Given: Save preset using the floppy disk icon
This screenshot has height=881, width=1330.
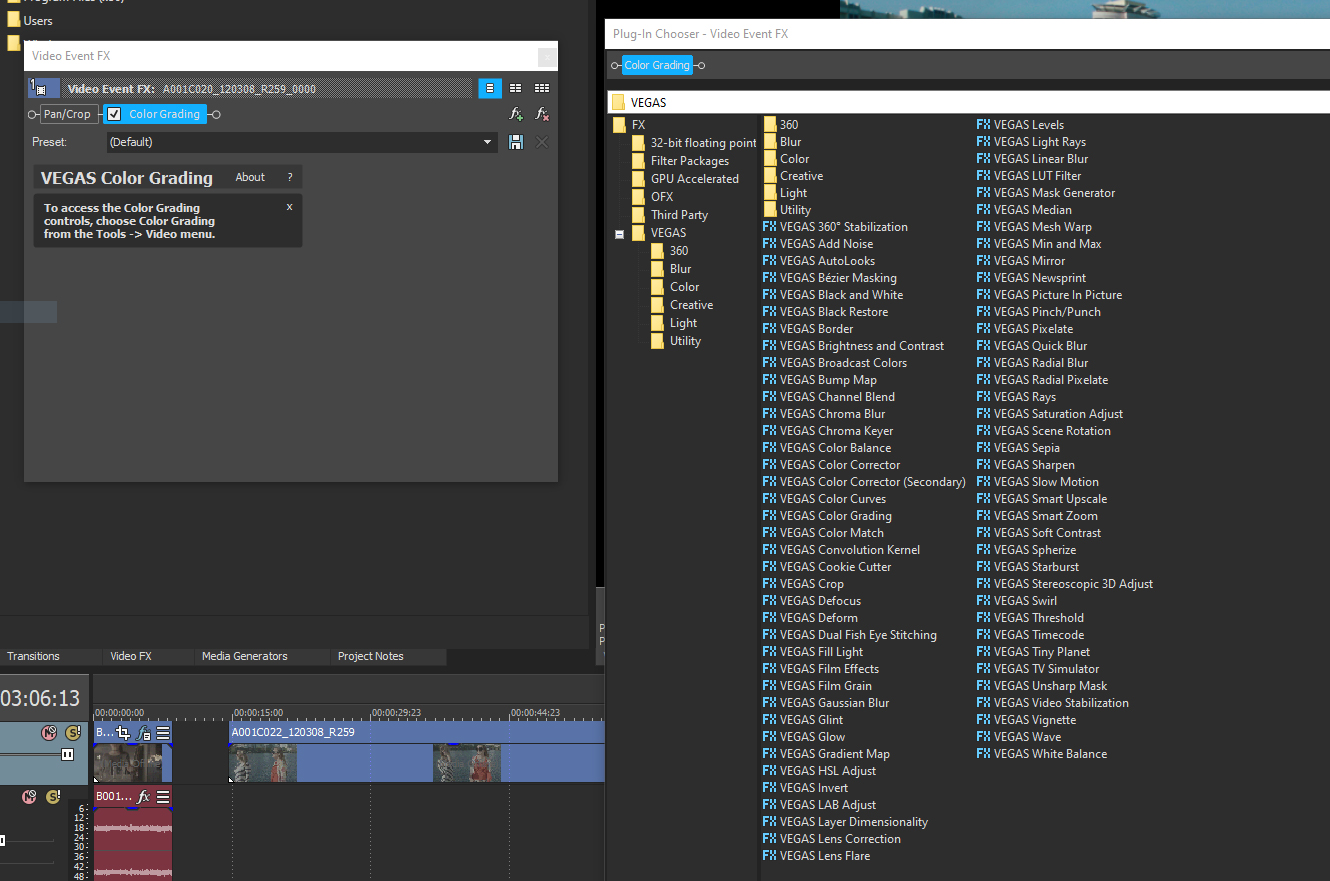Looking at the screenshot, I should click(516, 142).
